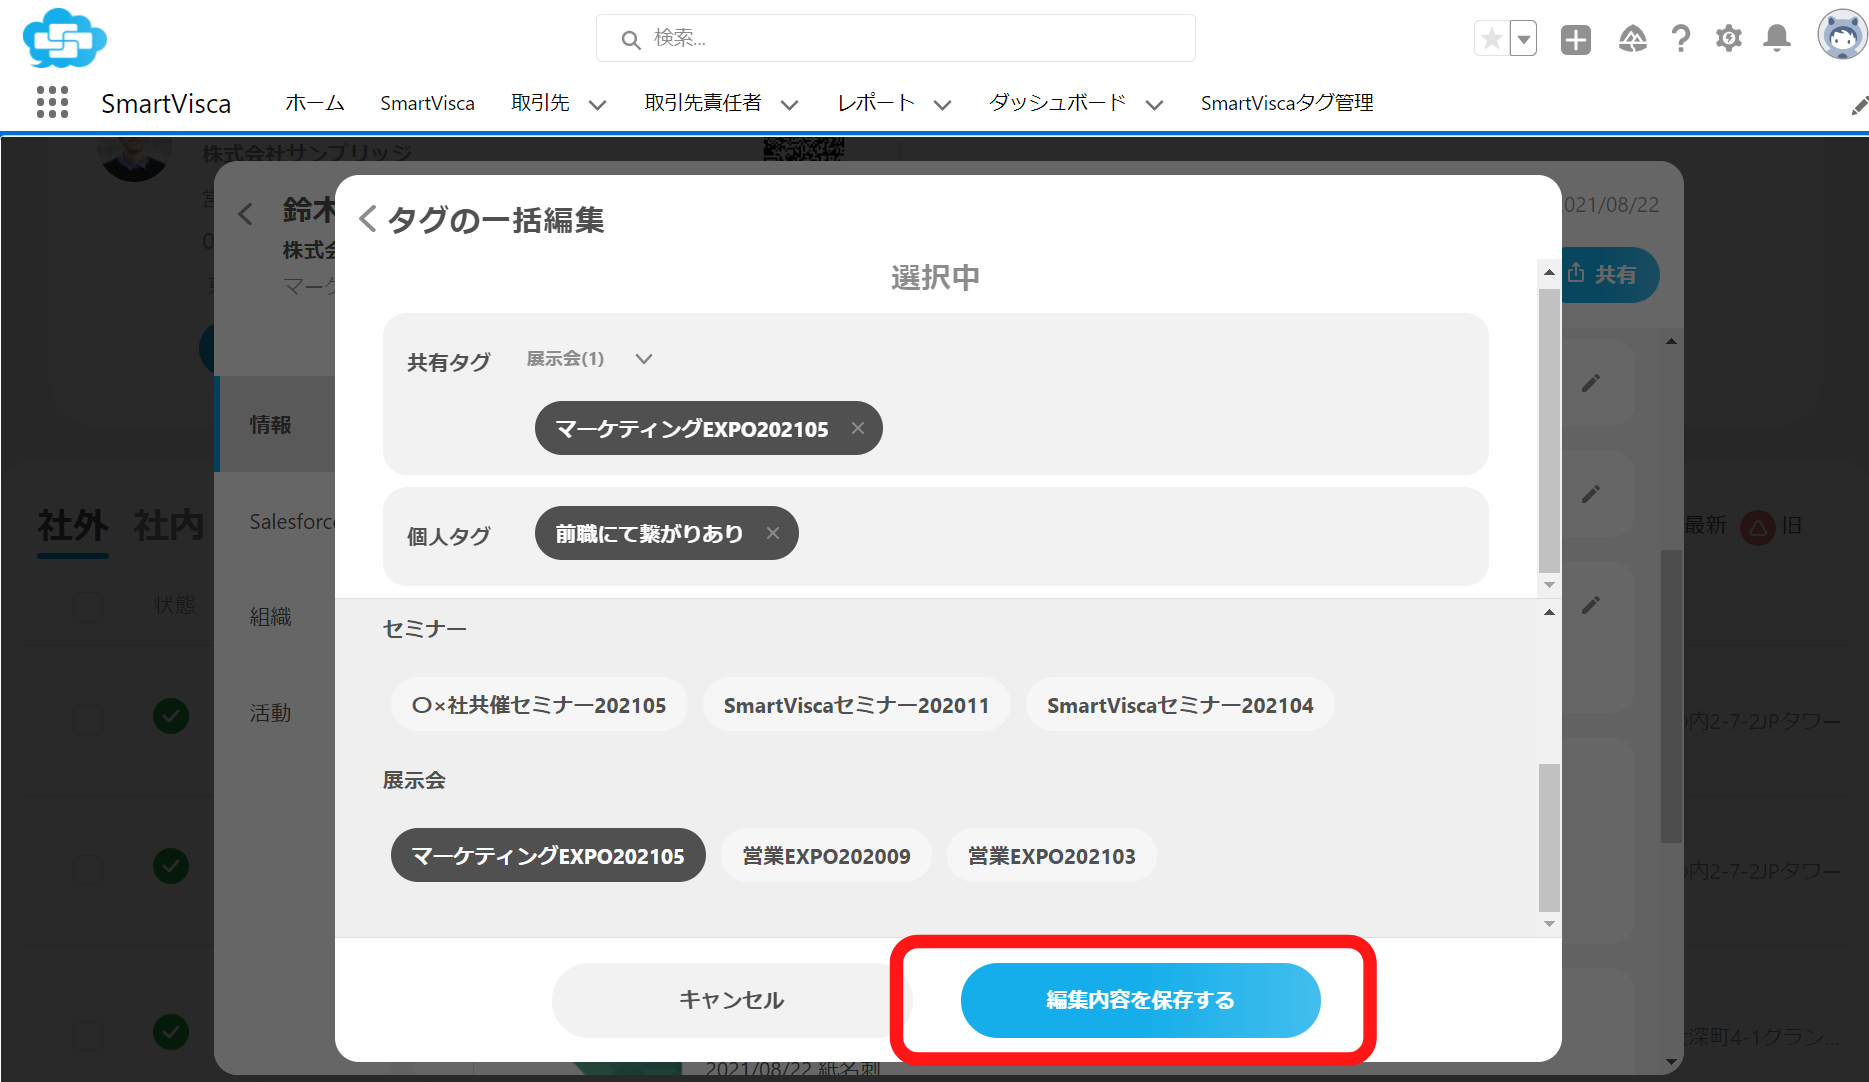Deselect マーケティングEXPO202105 in the 展示会 list

pos(548,856)
